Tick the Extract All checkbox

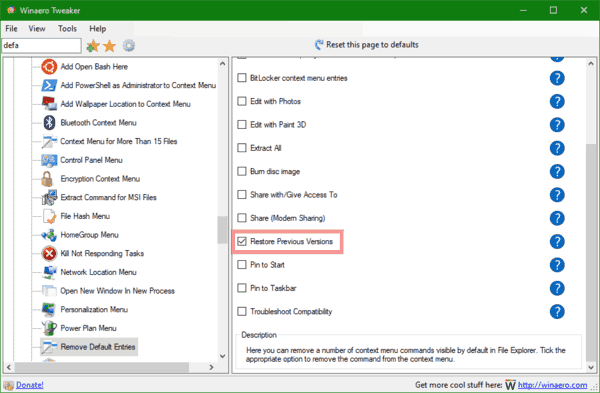tap(242, 148)
